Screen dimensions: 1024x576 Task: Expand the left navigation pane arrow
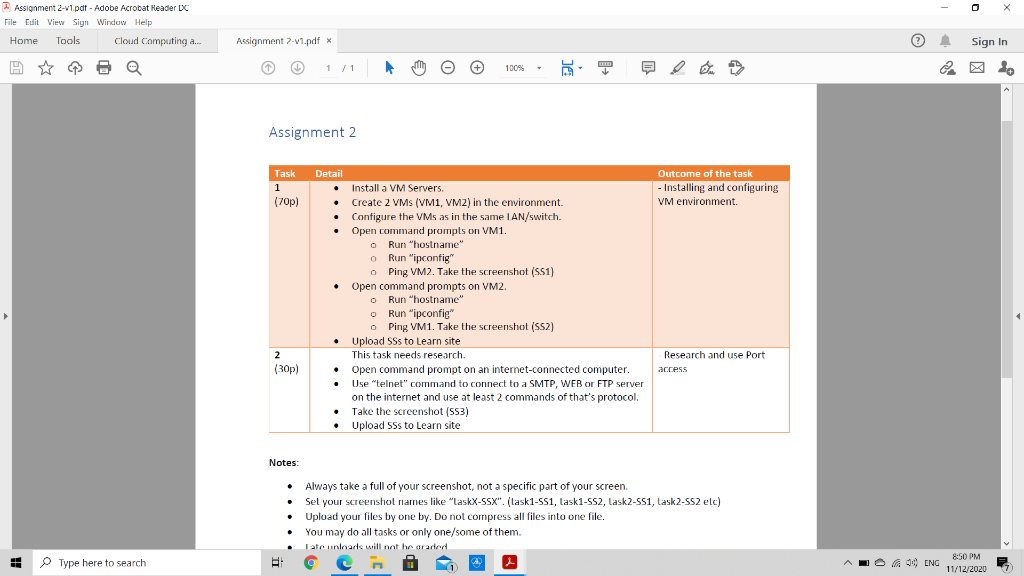coord(6,316)
